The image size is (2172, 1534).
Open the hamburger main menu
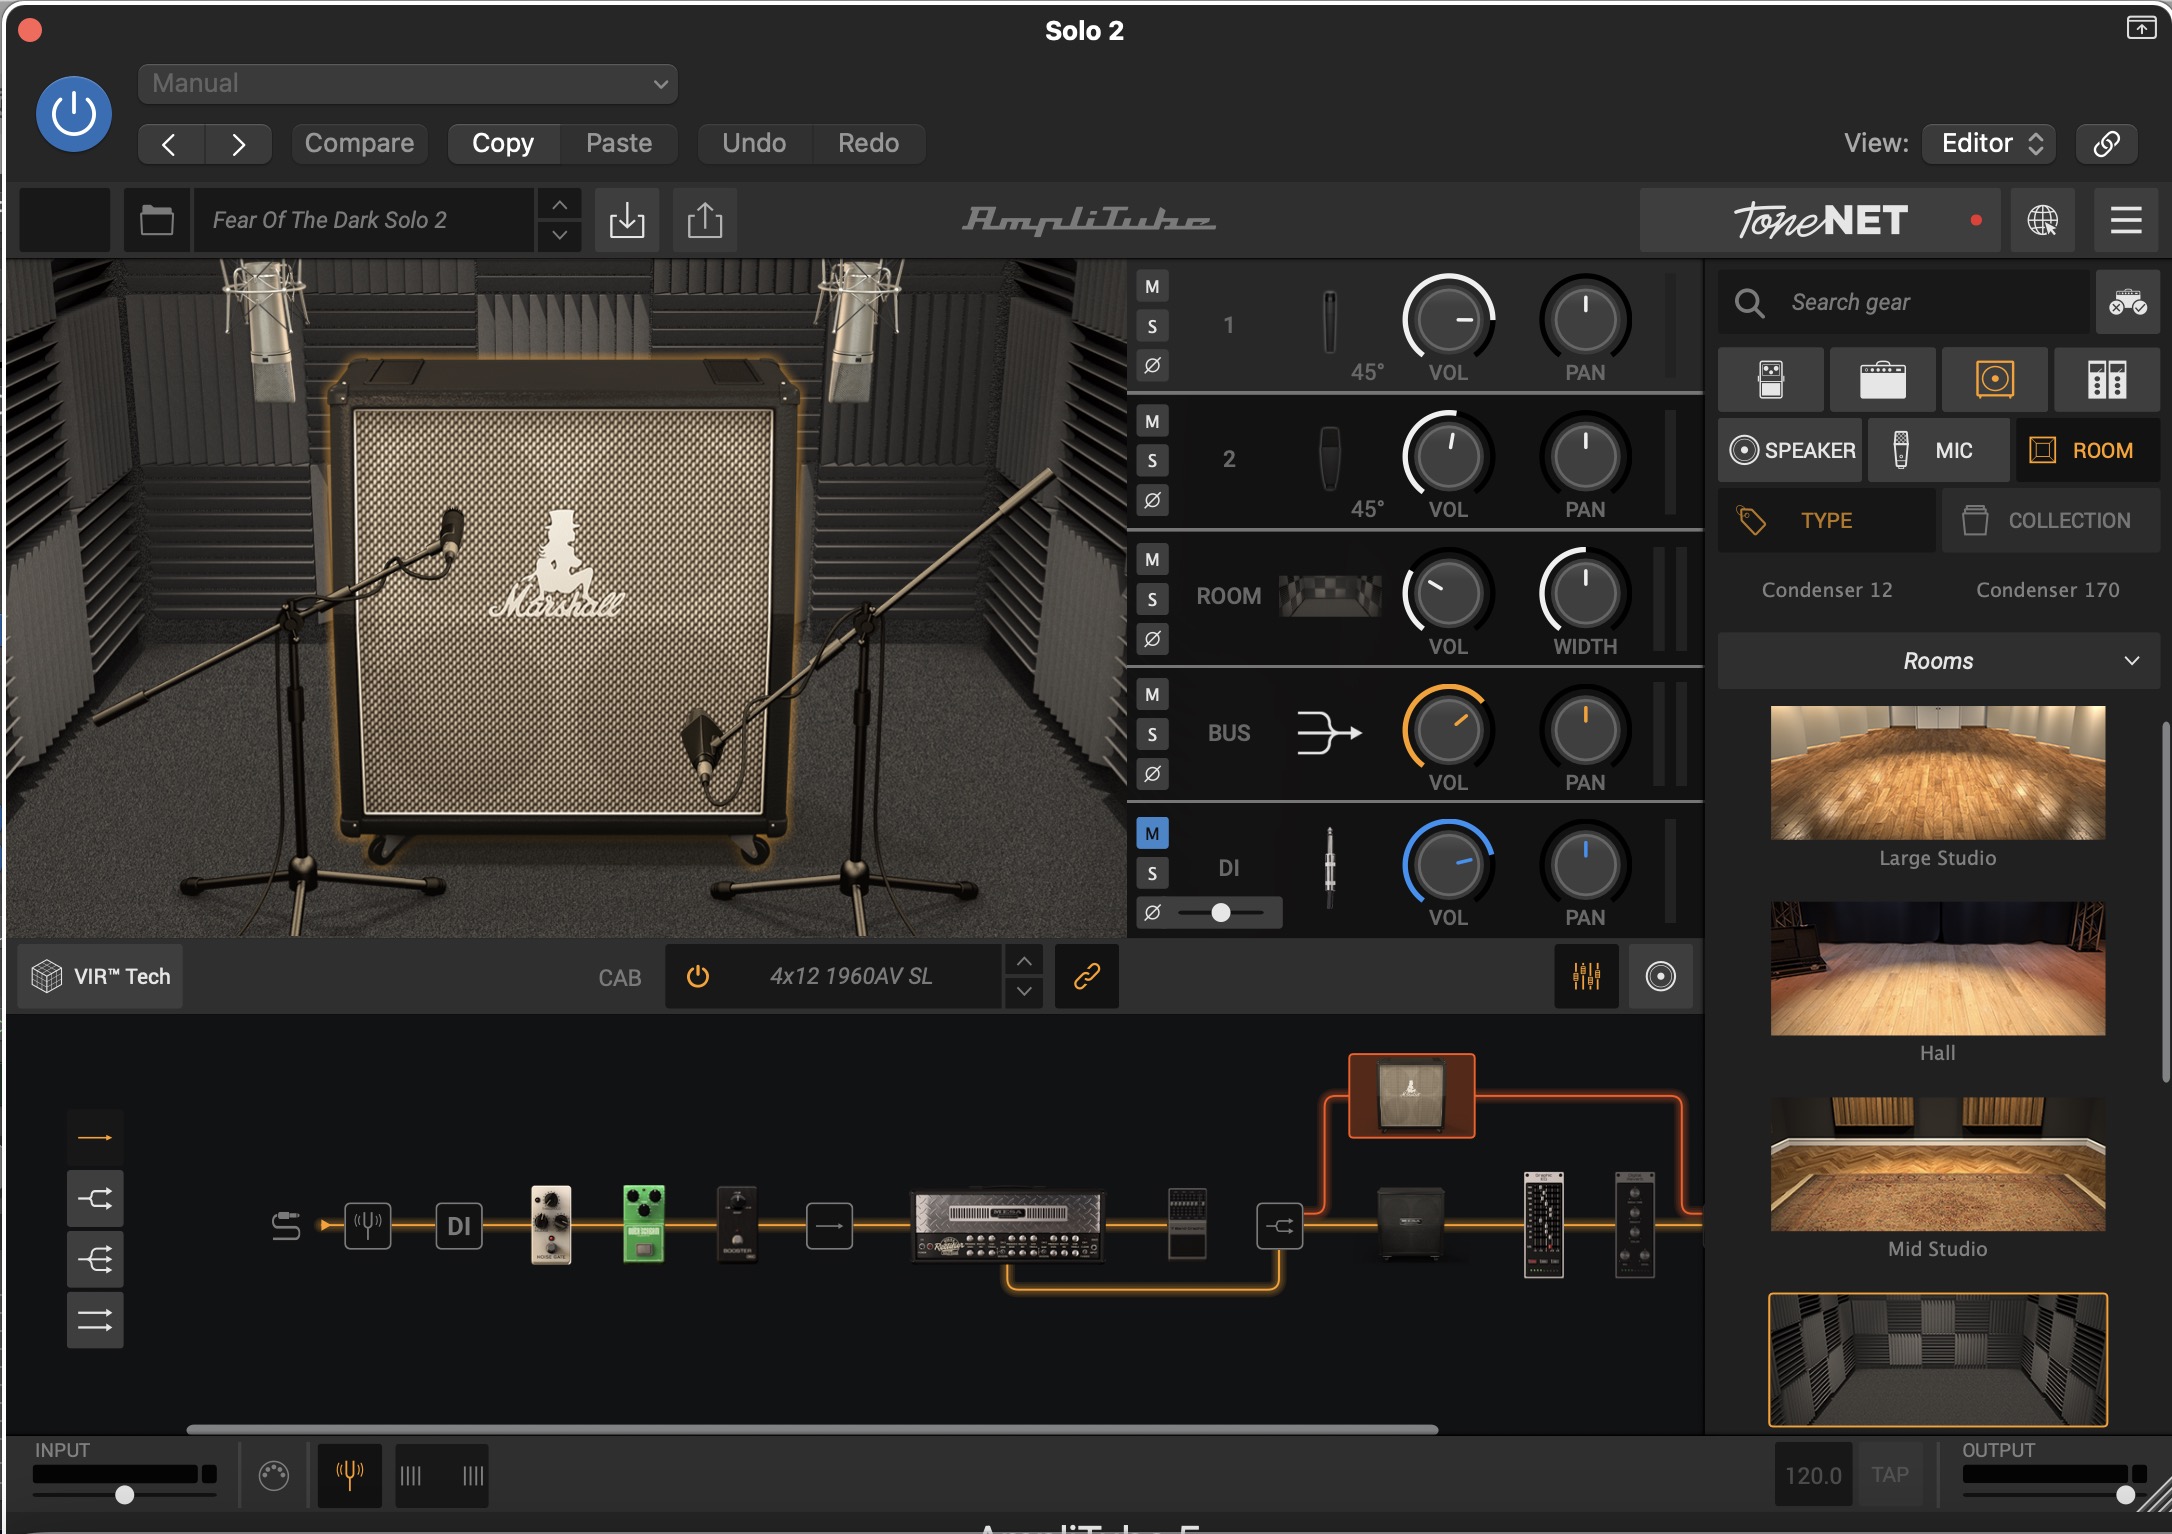[x=2126, y=220]
